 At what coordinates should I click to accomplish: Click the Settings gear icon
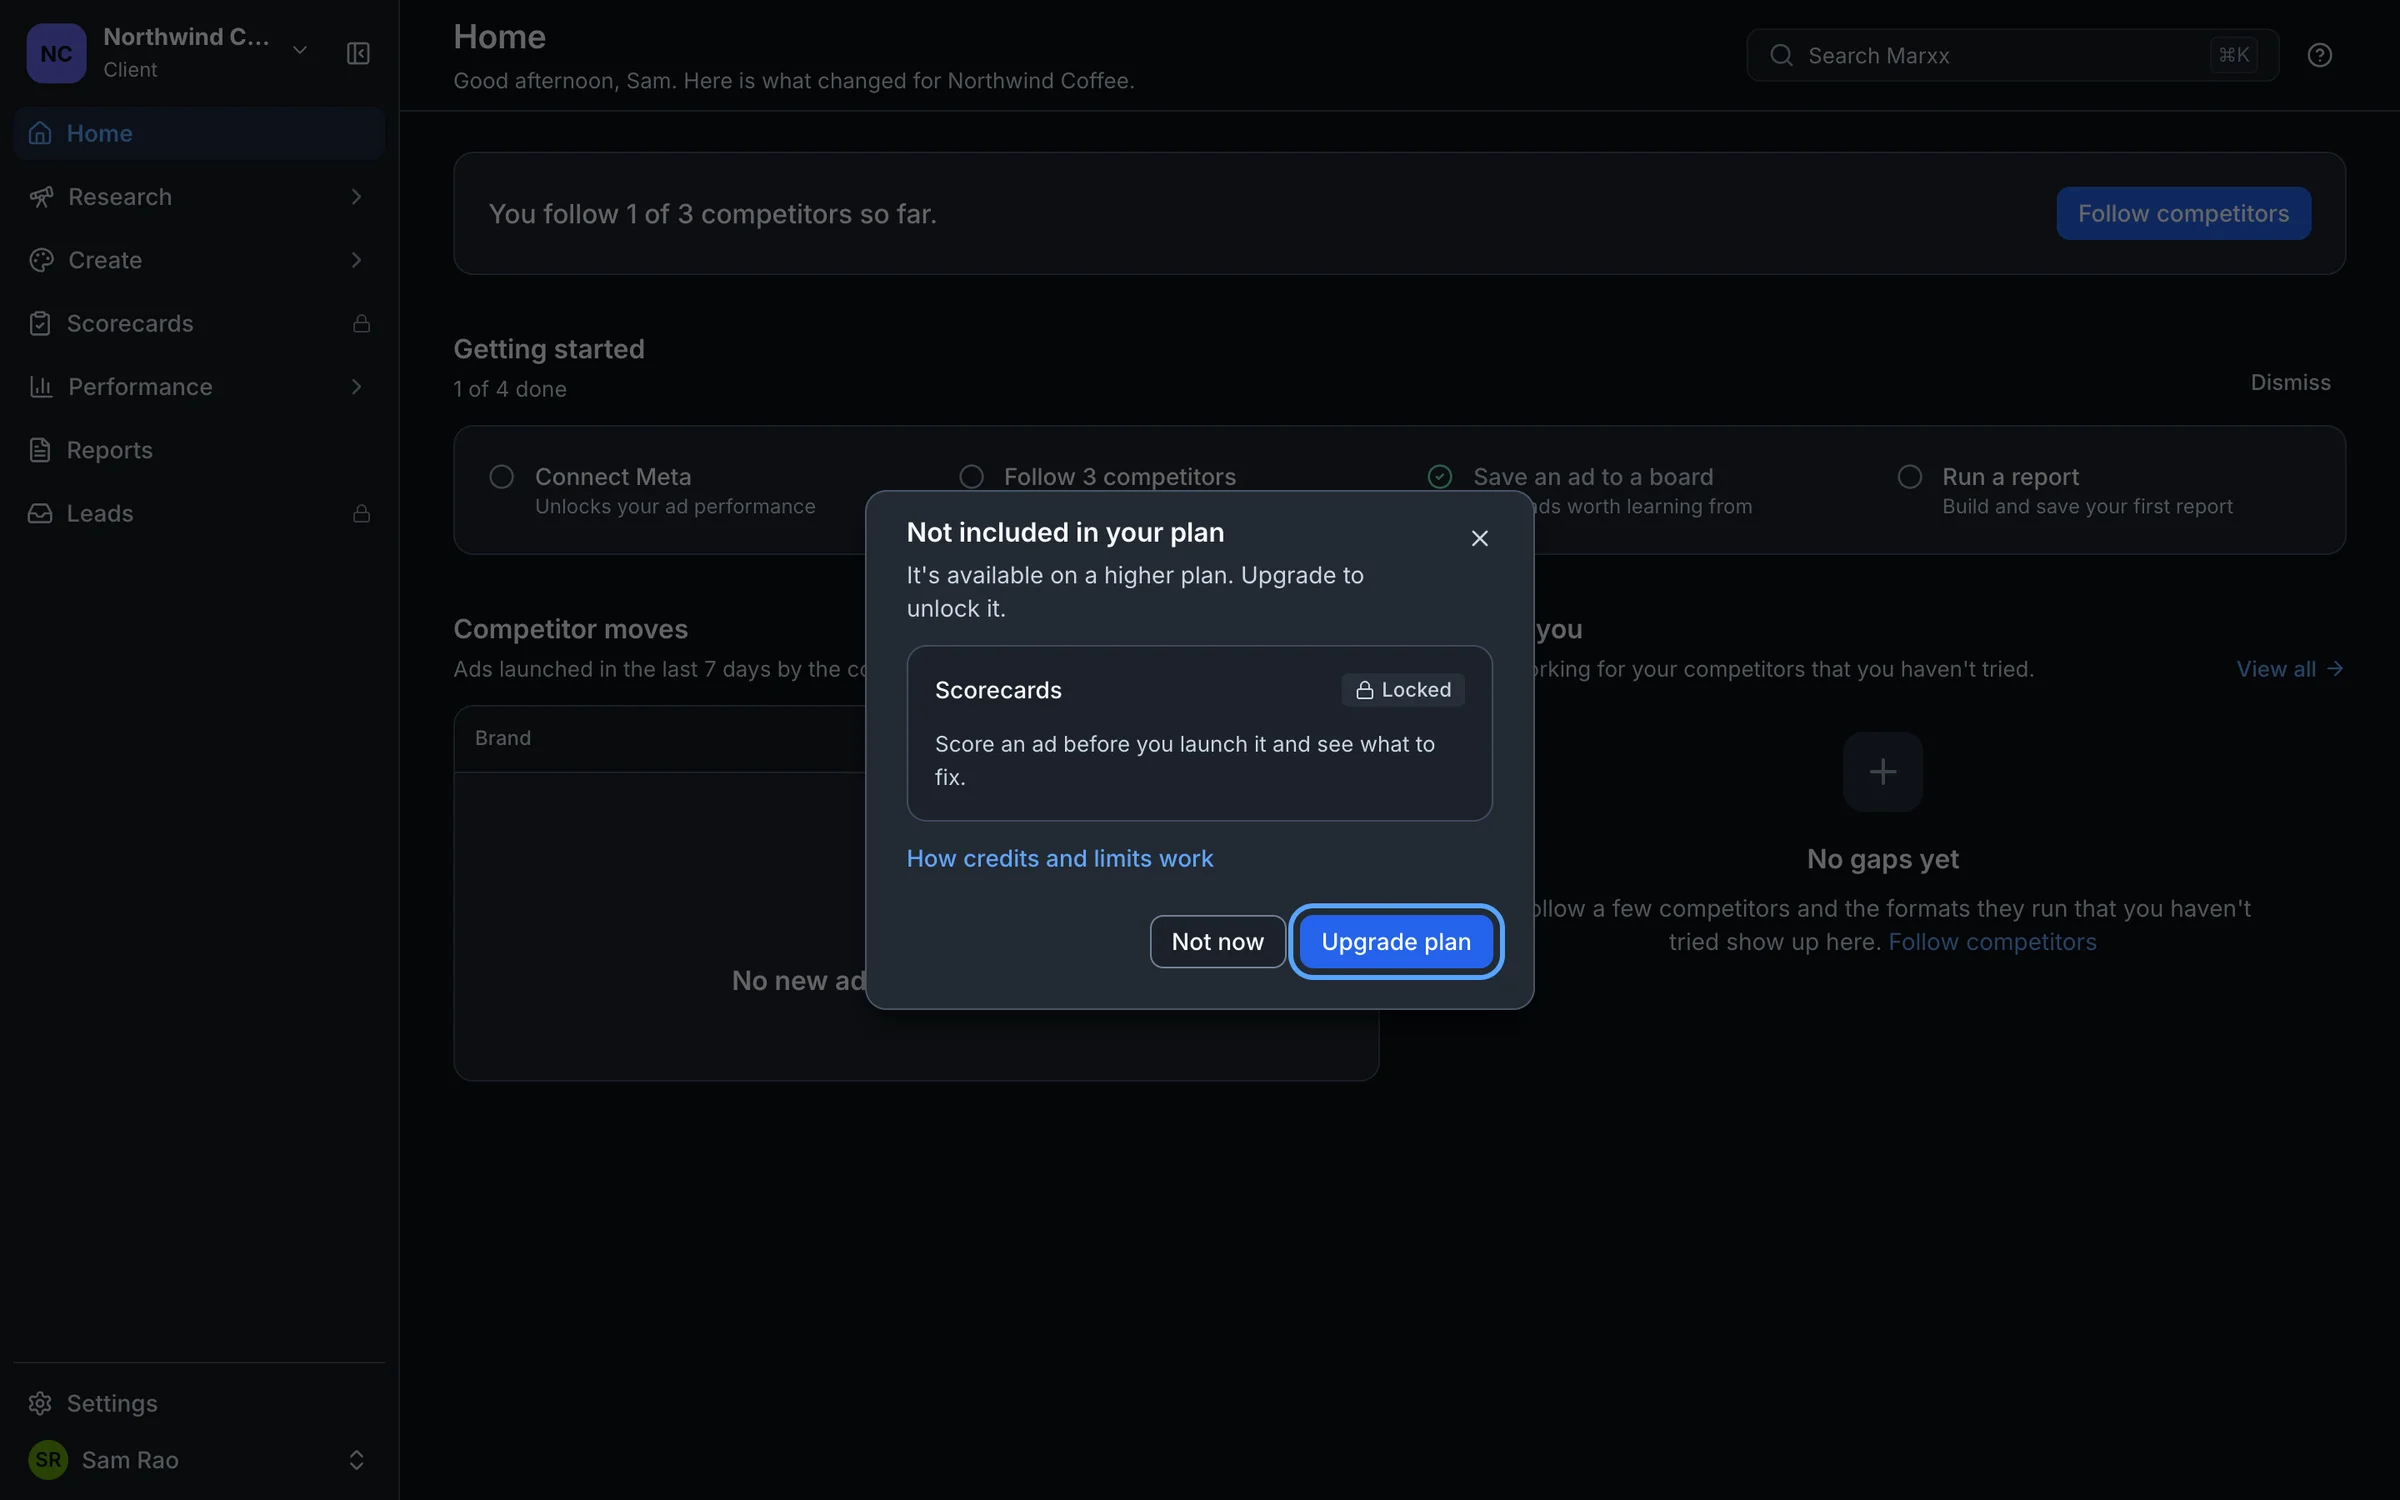[40, 1403]
